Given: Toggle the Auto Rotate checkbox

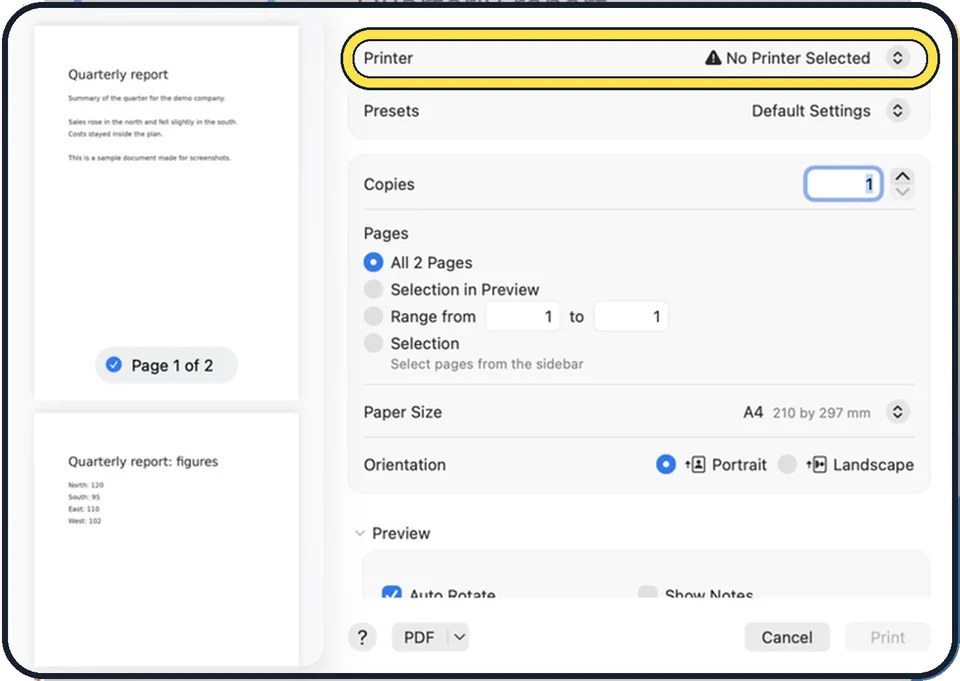Looking at the screenshot, I should [x=391, y=592].
